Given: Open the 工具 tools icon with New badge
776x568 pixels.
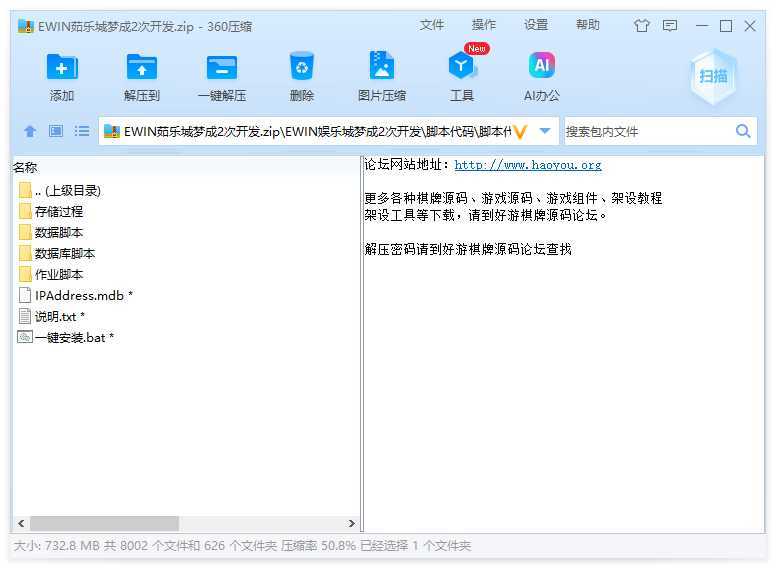Looking at the screenshot, I should (x=462, y=64).
